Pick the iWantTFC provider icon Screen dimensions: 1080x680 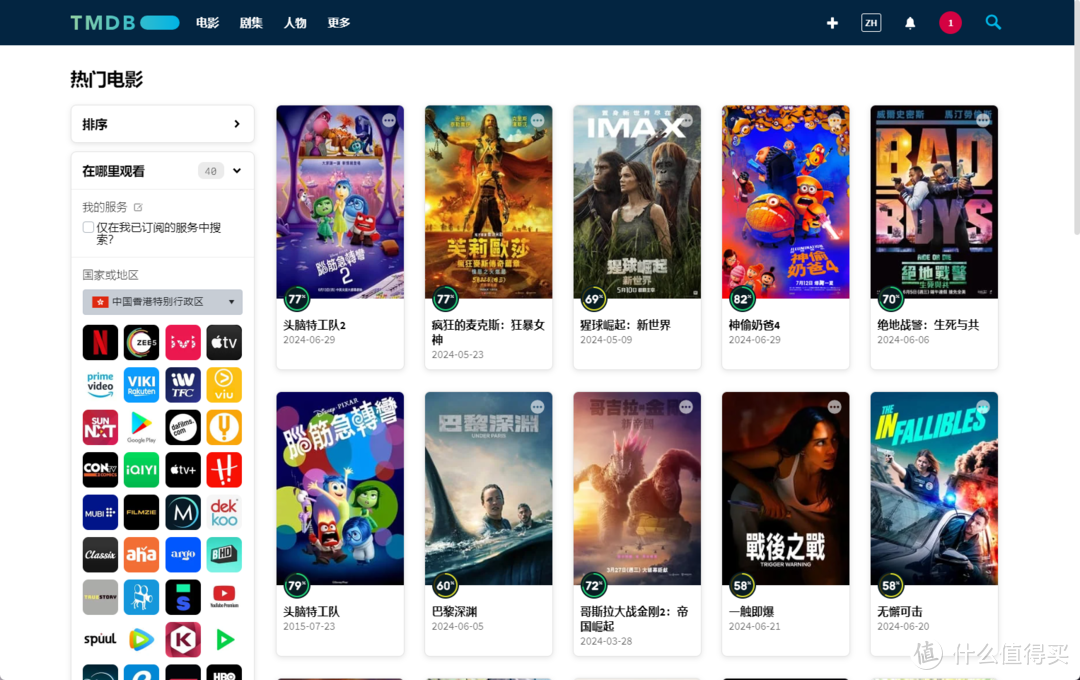(183, 384)
